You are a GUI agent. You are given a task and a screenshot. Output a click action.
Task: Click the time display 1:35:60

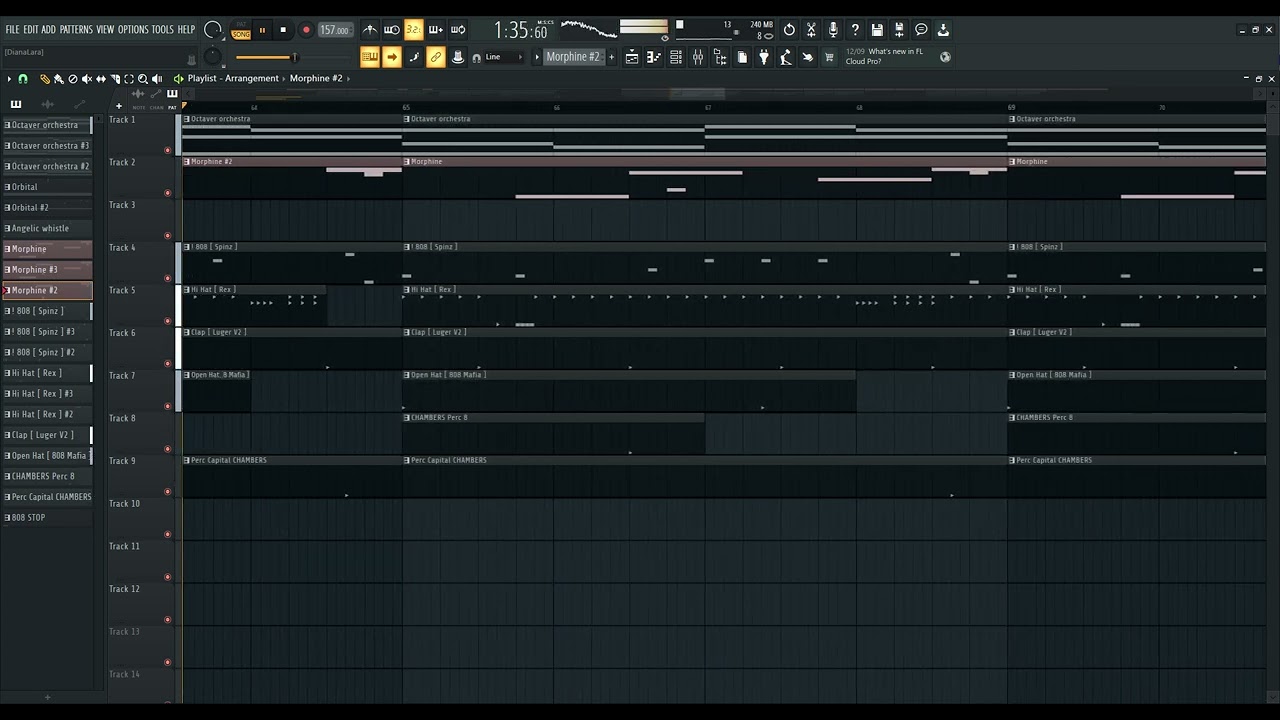coord(521,31)
